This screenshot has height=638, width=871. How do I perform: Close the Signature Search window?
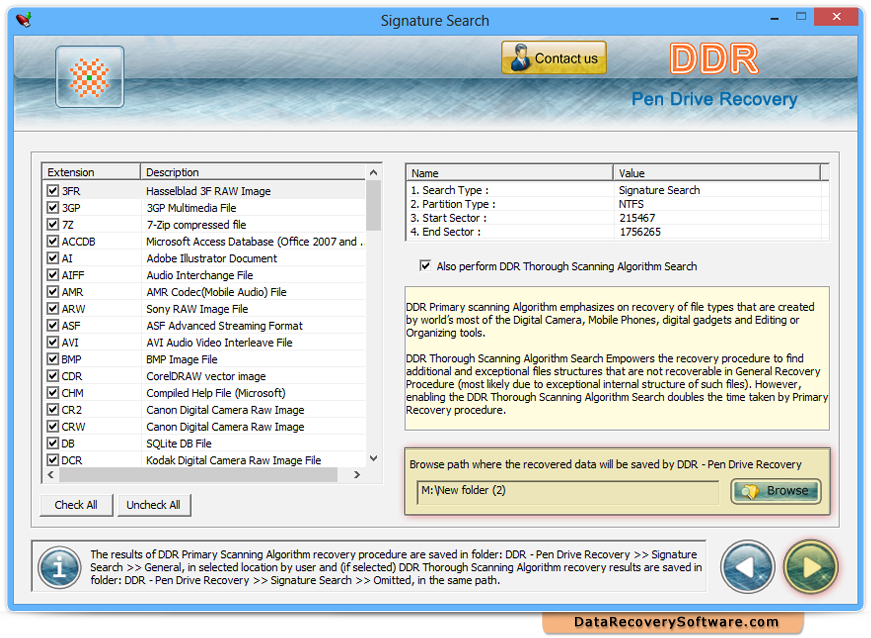[x=836, y=17]
